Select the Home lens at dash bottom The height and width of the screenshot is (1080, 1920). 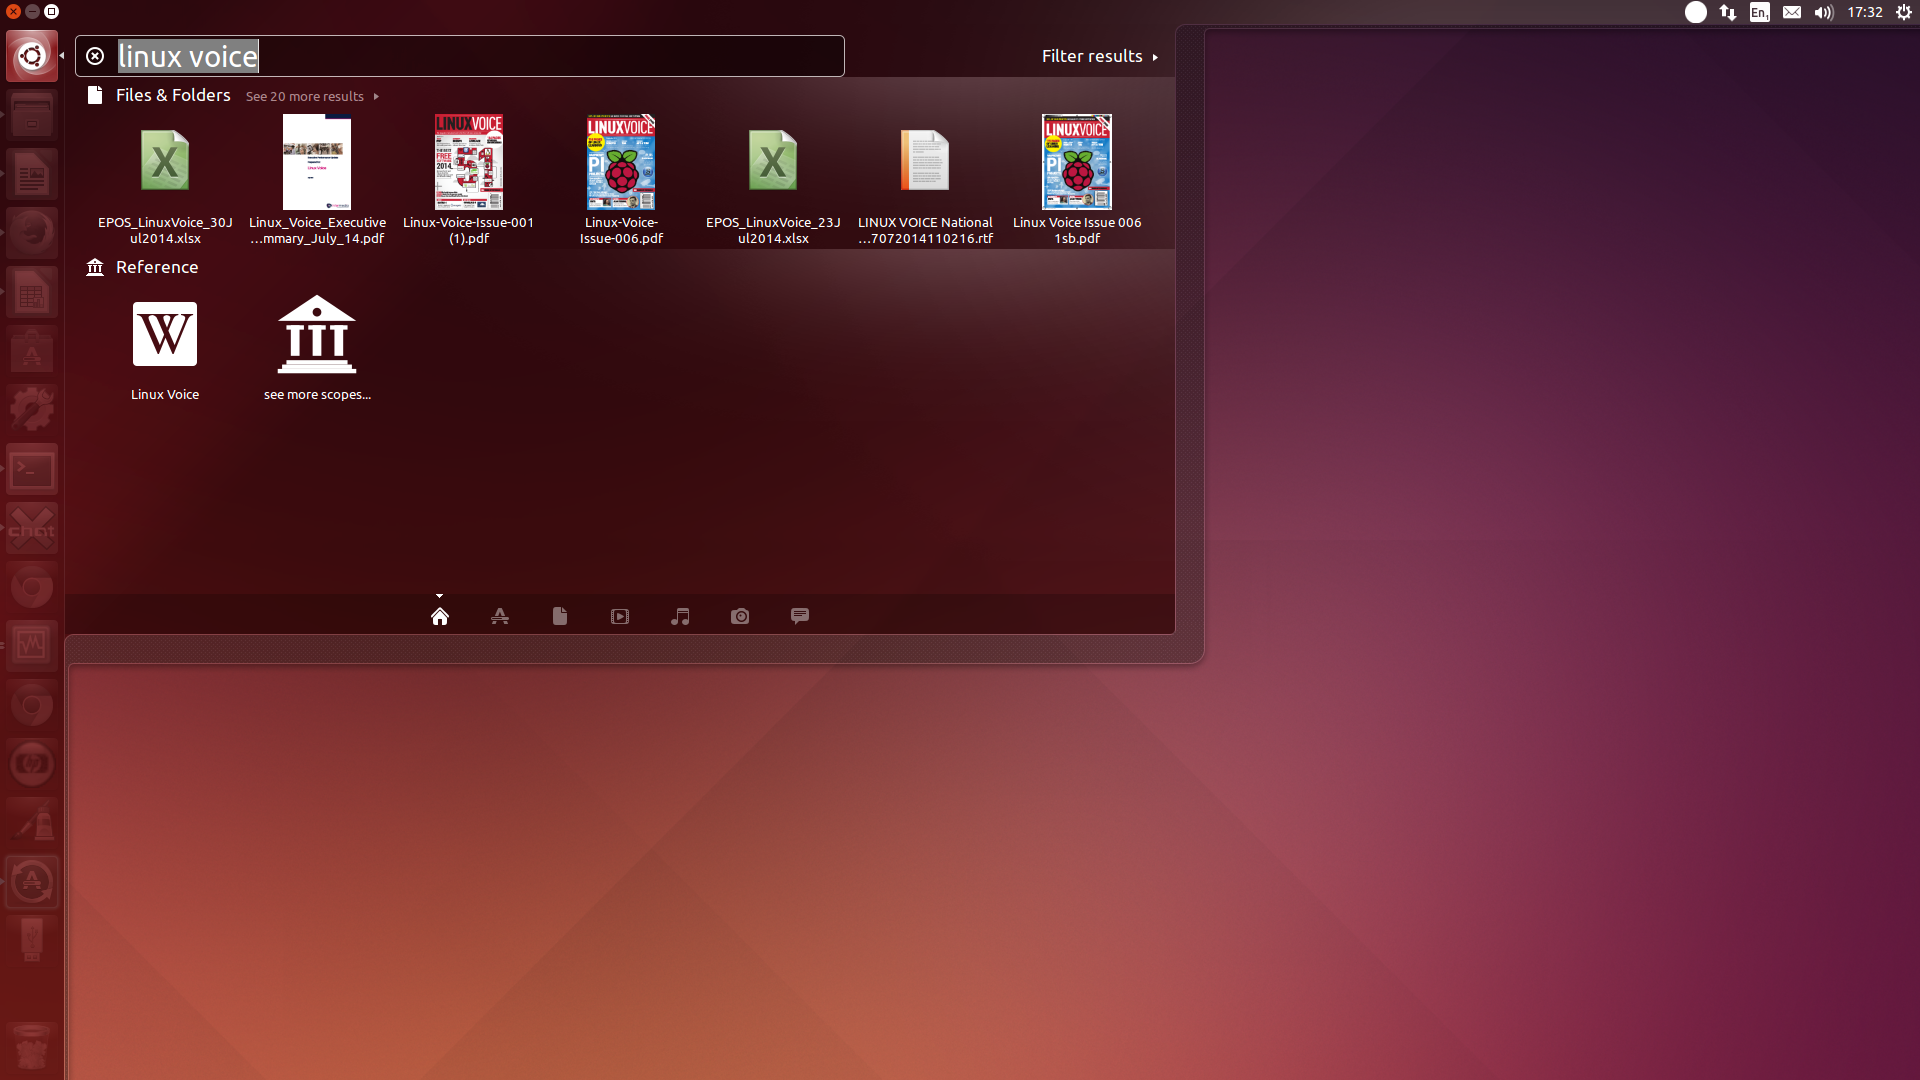(440, 616)
